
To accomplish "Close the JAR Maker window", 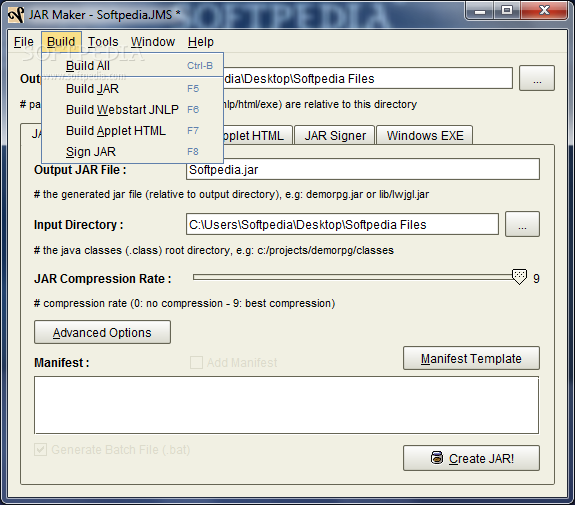I will tap(545, 11).
